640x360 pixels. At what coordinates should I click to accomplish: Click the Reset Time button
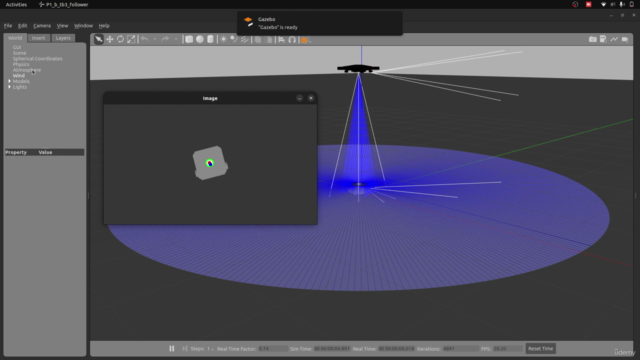tap(540, 349)
